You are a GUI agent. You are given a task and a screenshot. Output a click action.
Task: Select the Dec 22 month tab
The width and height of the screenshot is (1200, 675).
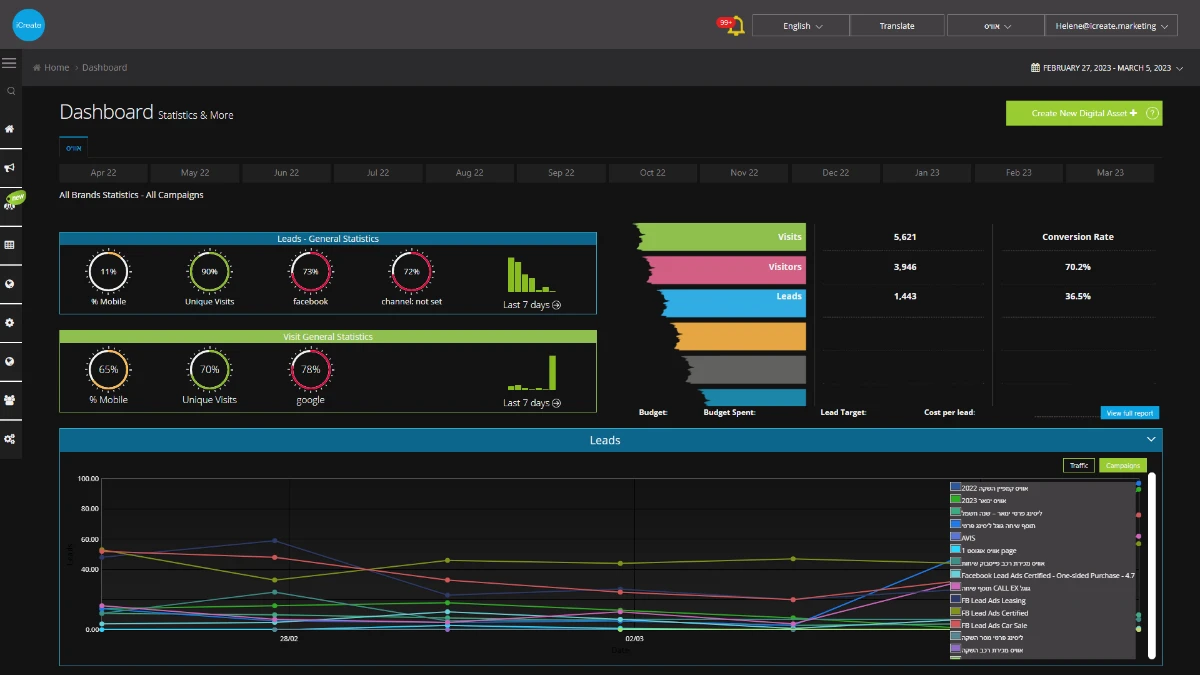click(x=836, y=173)
